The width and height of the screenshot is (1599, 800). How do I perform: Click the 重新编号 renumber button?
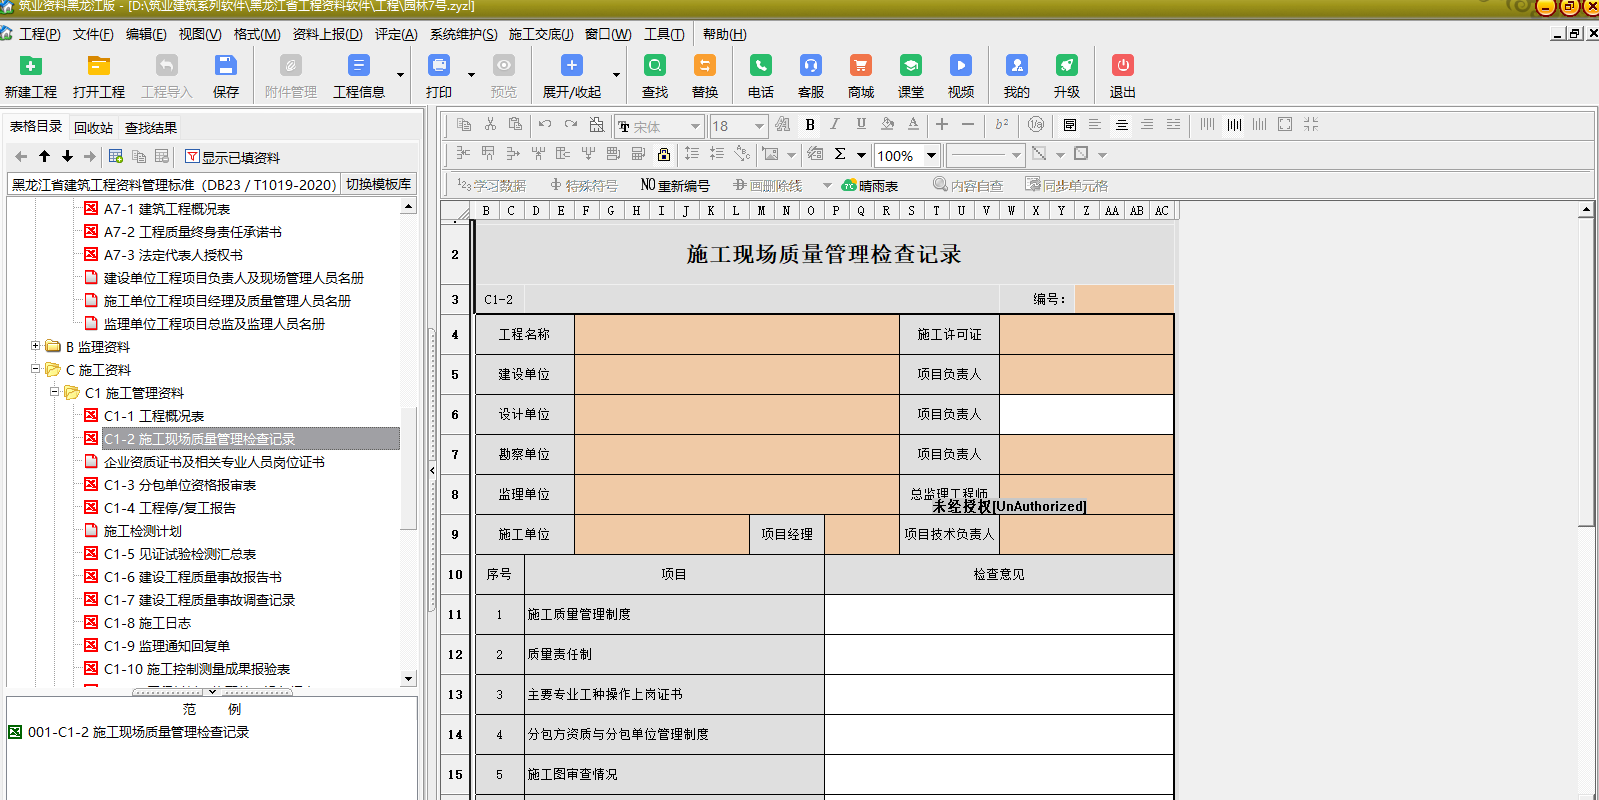[x=675, y=185]
